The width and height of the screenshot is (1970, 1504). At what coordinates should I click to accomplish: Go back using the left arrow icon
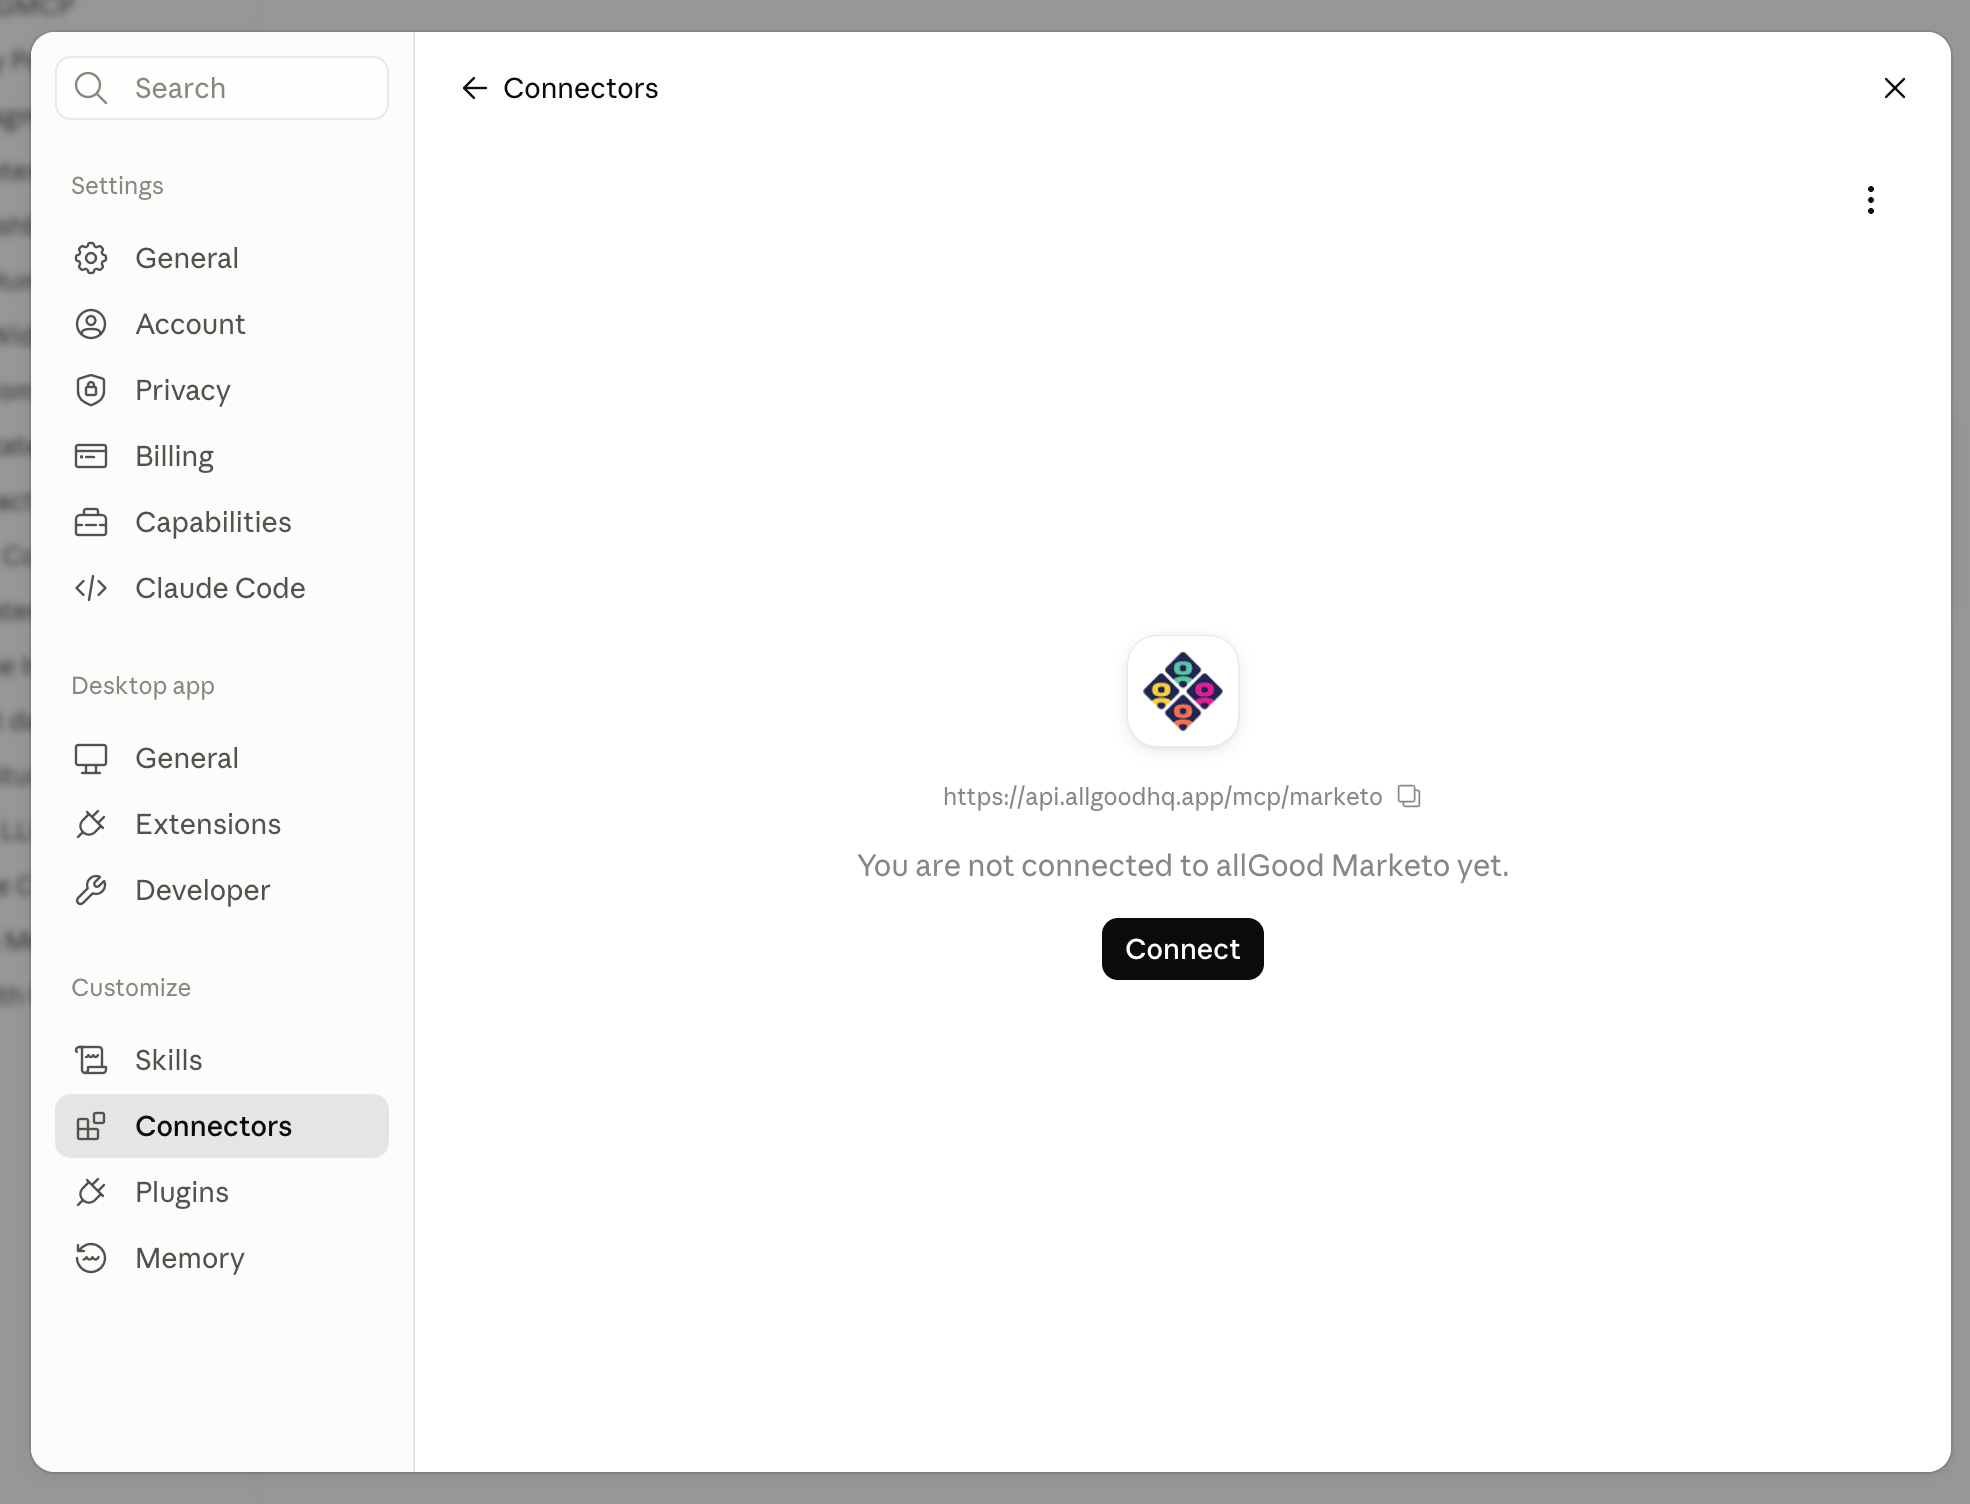click(x=474, y=88)
